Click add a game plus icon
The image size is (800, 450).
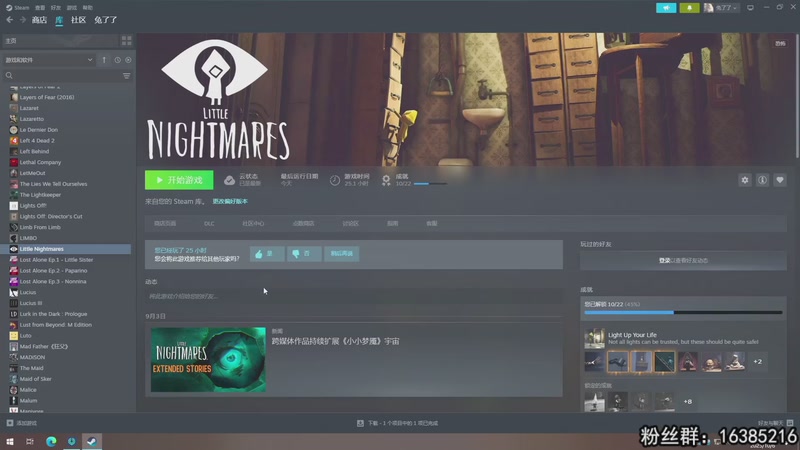tap(10, 423)
